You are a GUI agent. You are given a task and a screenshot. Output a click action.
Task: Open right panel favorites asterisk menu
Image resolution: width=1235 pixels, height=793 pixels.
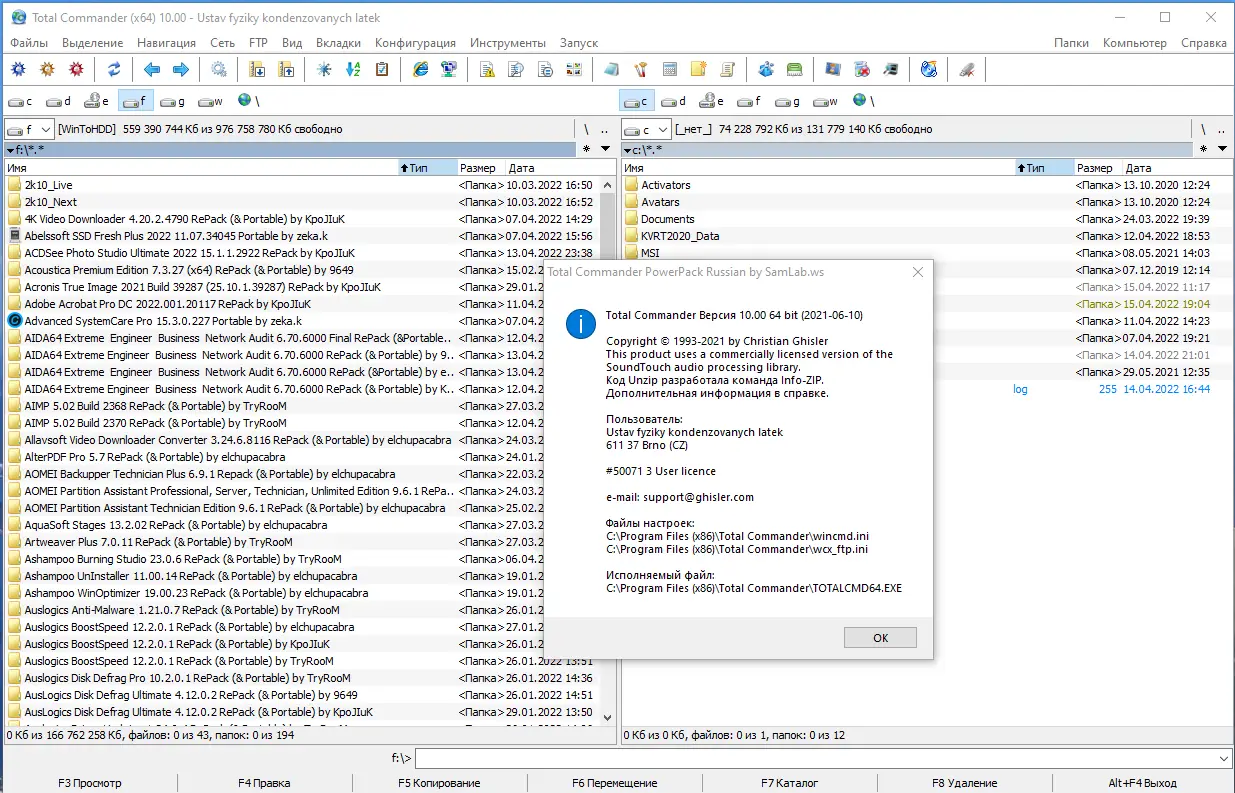(1202, 149)
